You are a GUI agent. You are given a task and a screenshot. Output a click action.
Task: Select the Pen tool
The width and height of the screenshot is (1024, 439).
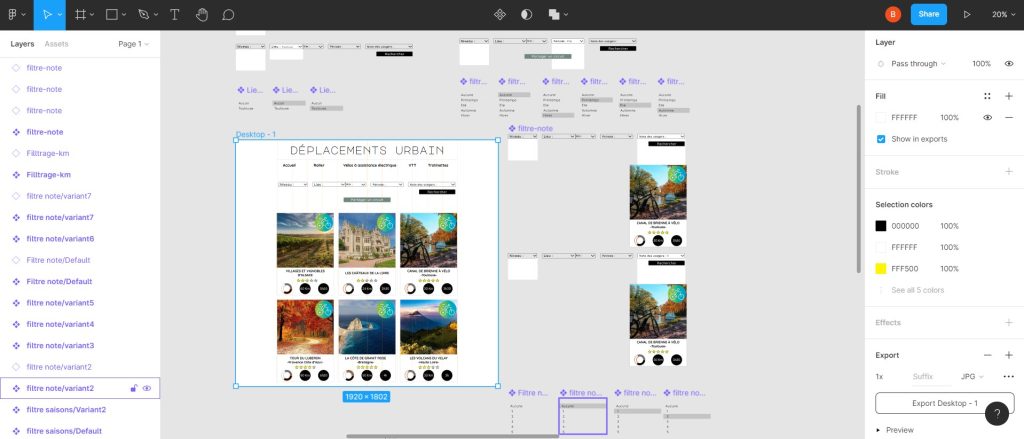[144, 14]
